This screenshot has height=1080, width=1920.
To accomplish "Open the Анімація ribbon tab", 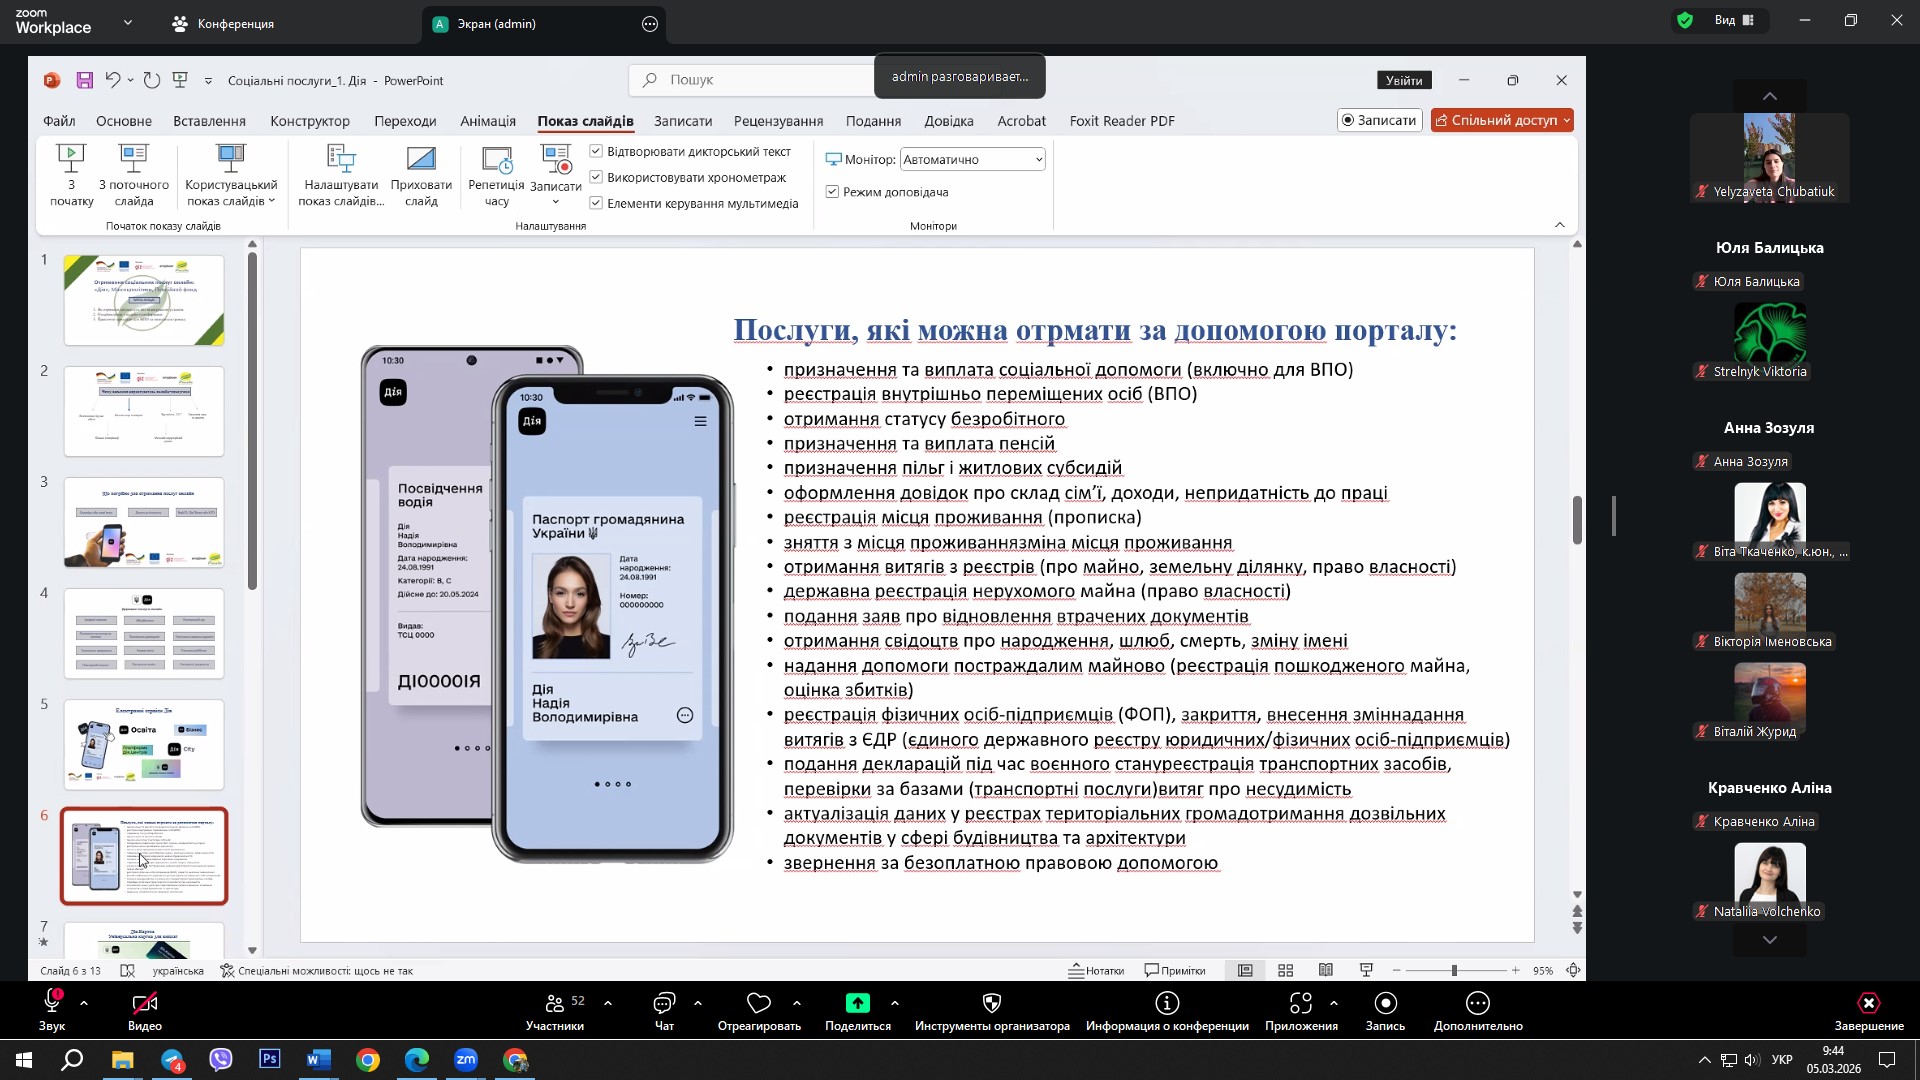I will (x=488, y=121).
